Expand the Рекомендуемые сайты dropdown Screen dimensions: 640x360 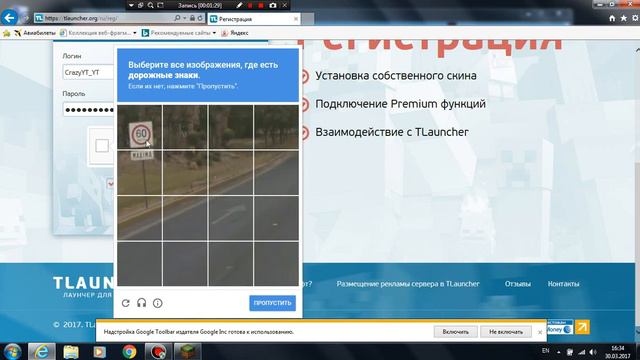click(x=214, y=33)
